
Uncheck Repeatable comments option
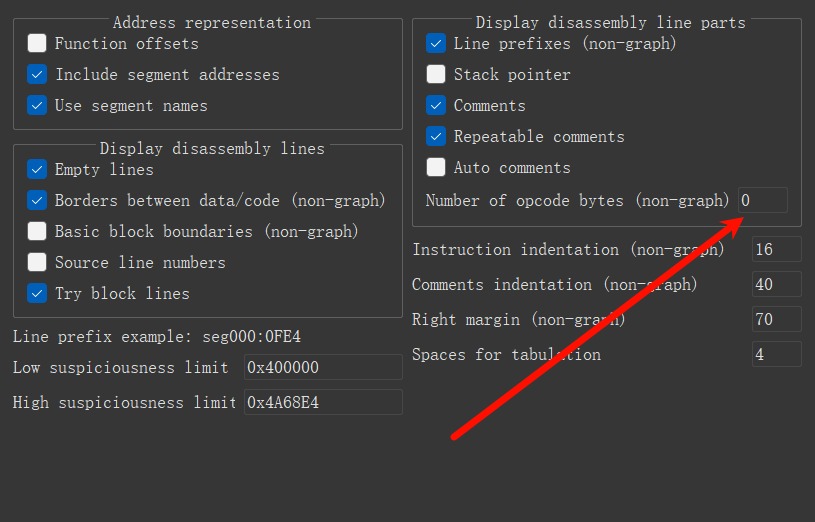coord(436,137)
